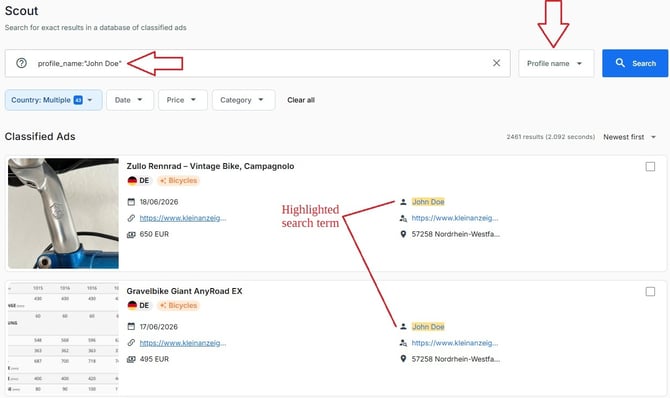The image size is (670, 398).
Task: Click the person icon in Zullo Rennrad card
Action: [403, 202]
